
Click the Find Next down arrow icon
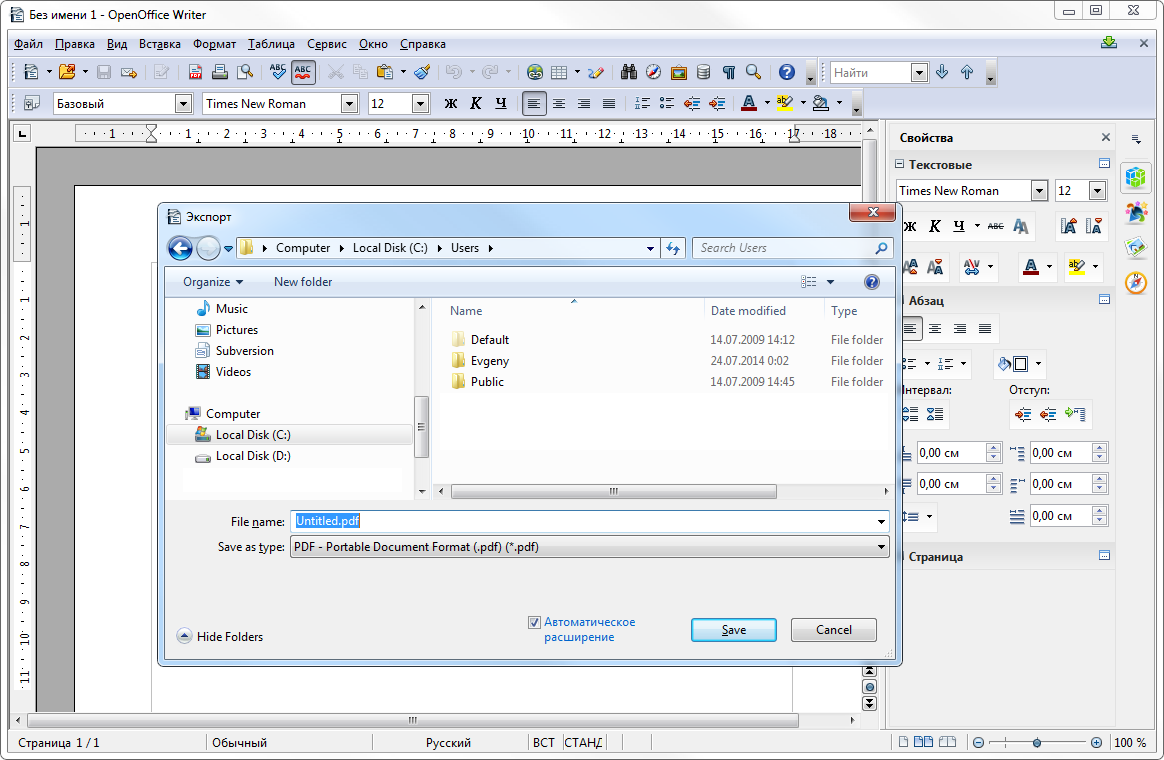(941, 72)
